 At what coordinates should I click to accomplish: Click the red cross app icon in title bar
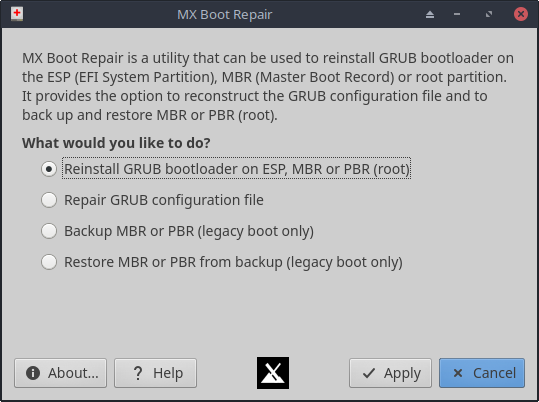16,14
